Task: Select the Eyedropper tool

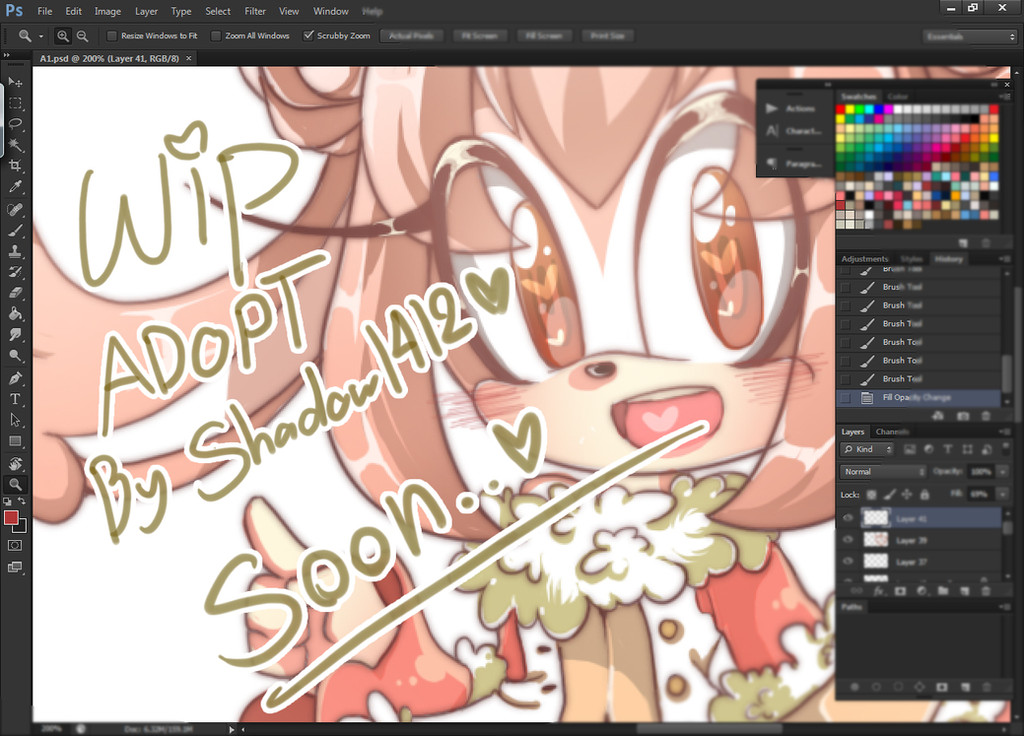Action: pos(15,187)
